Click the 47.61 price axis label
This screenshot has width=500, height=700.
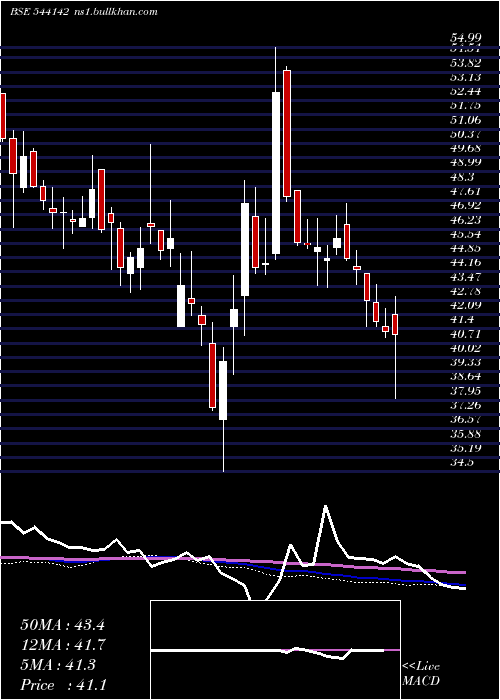tap(465, 192)
